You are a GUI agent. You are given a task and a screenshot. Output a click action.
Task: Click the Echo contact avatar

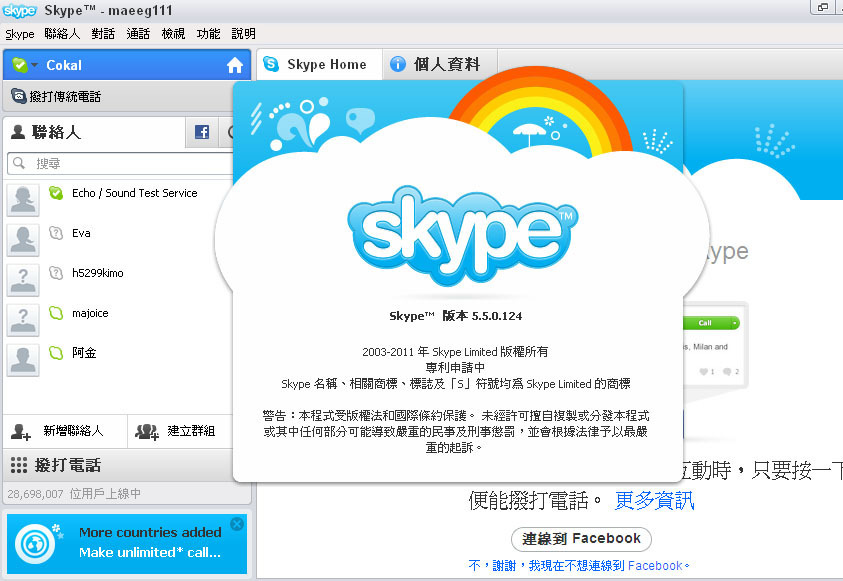[x=23, y=200]
